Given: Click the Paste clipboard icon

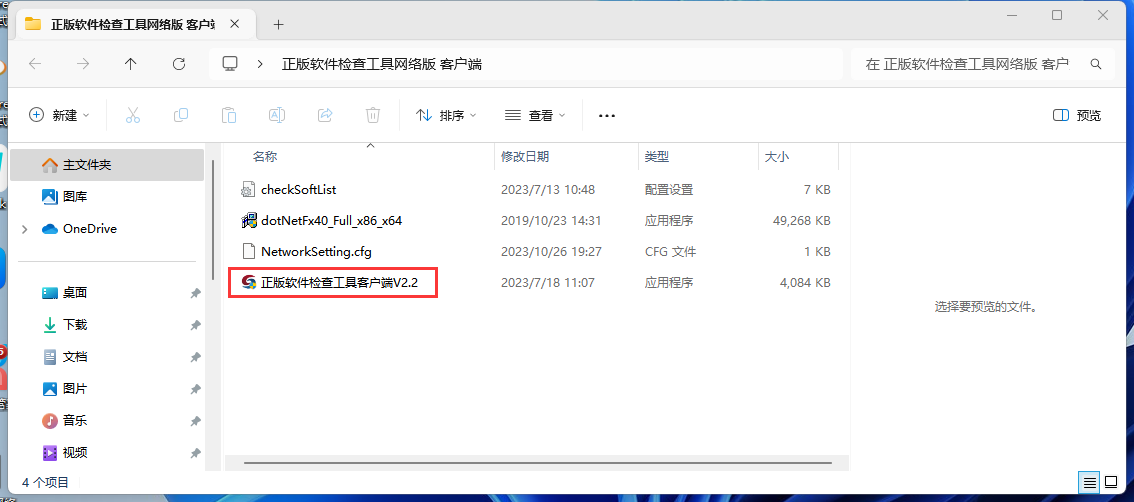Looking at the screenshot, I should pyautogui.click(x=229, y=115).
